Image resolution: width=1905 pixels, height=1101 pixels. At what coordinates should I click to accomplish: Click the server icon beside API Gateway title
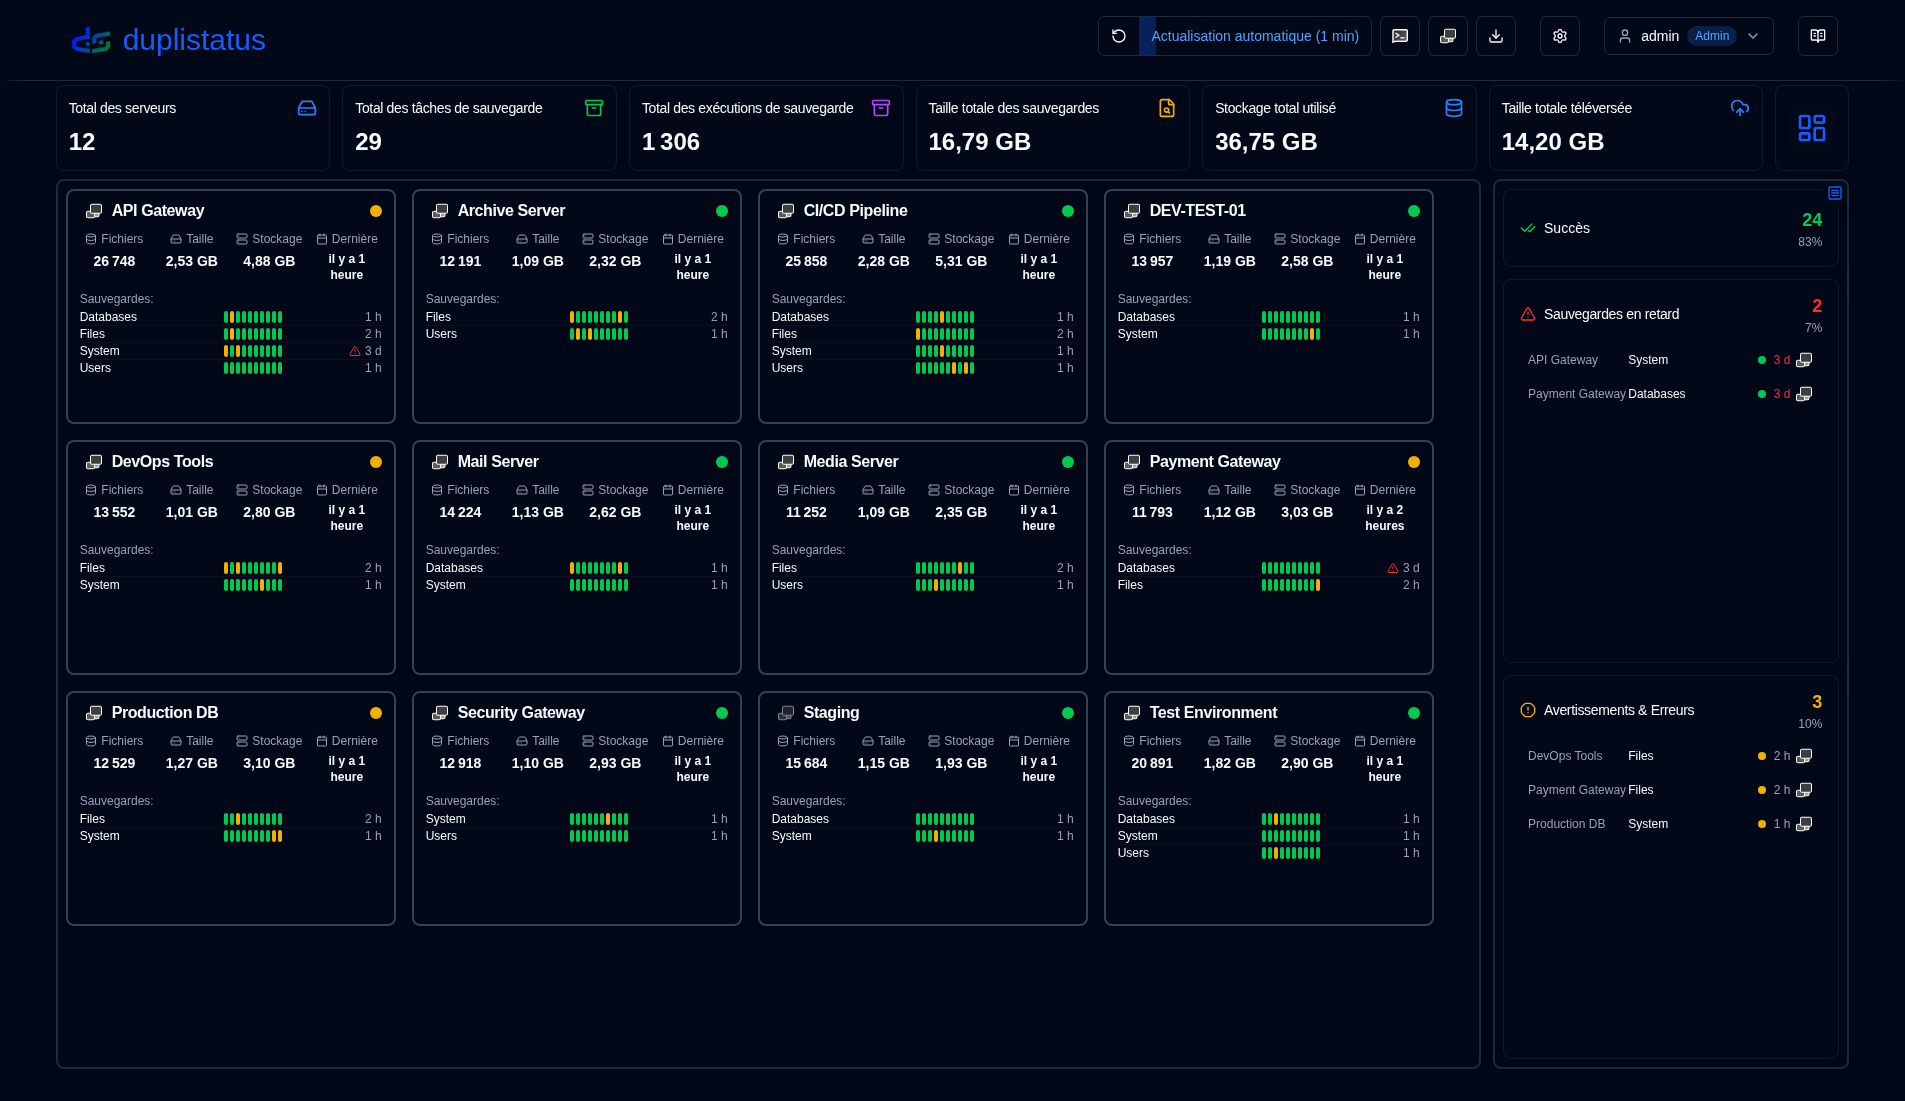pyautogui.click(x=93, y=210)
